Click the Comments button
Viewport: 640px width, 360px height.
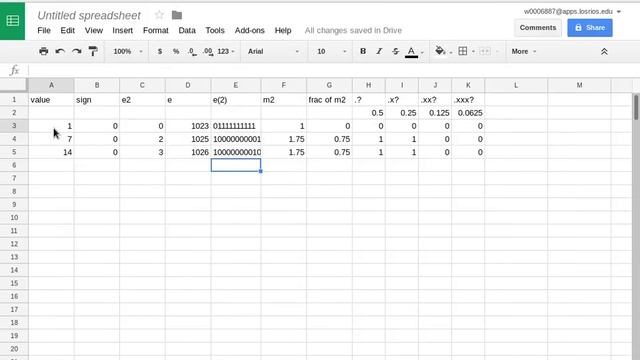click(538, 28)
